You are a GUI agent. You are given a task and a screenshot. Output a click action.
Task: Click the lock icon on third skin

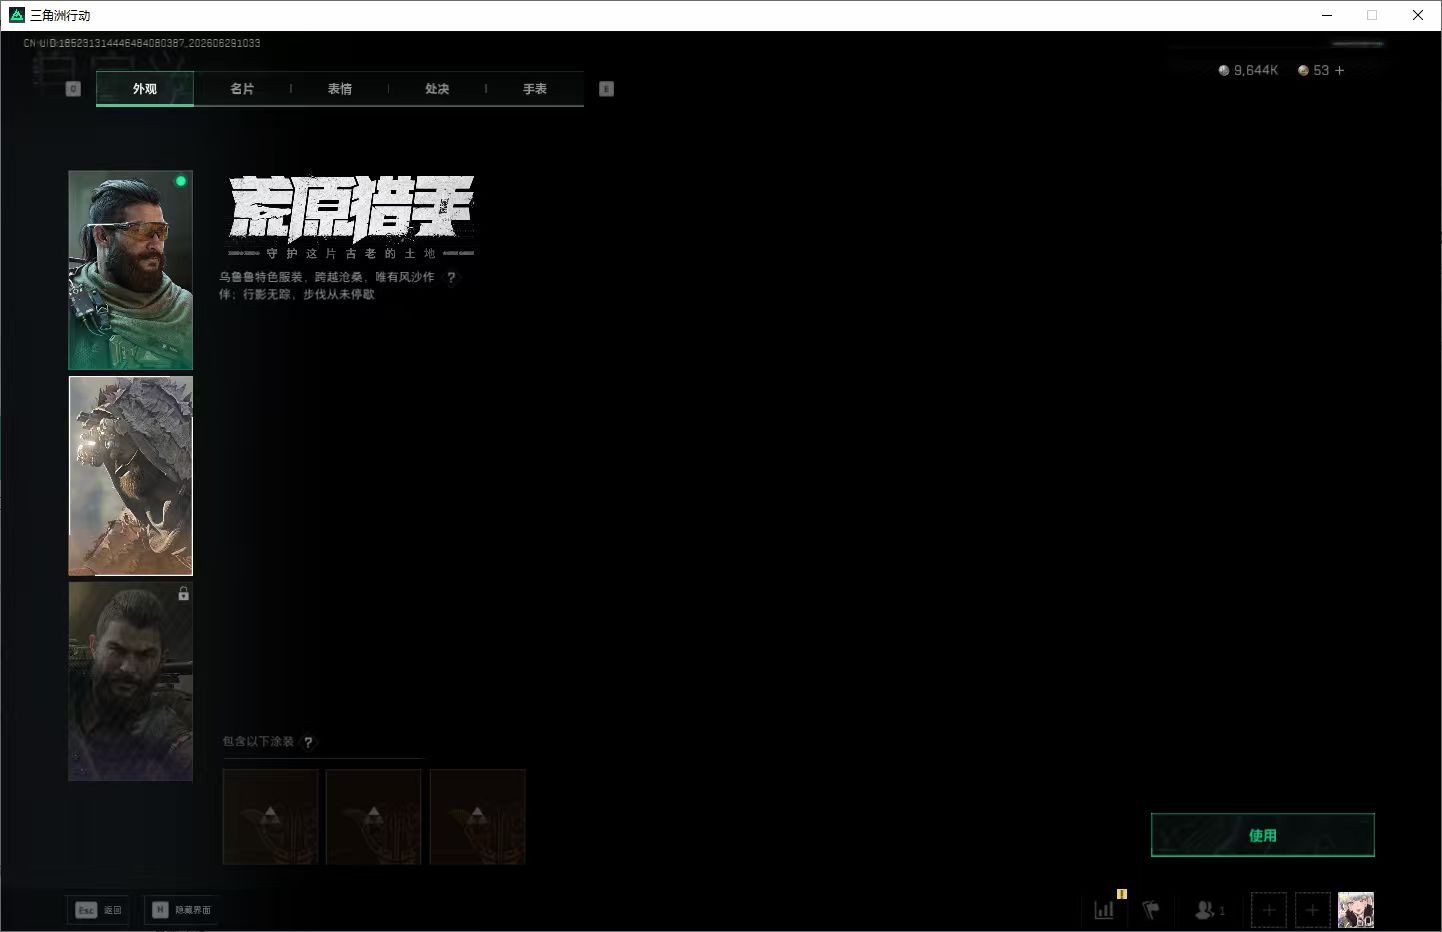[183, 594]
